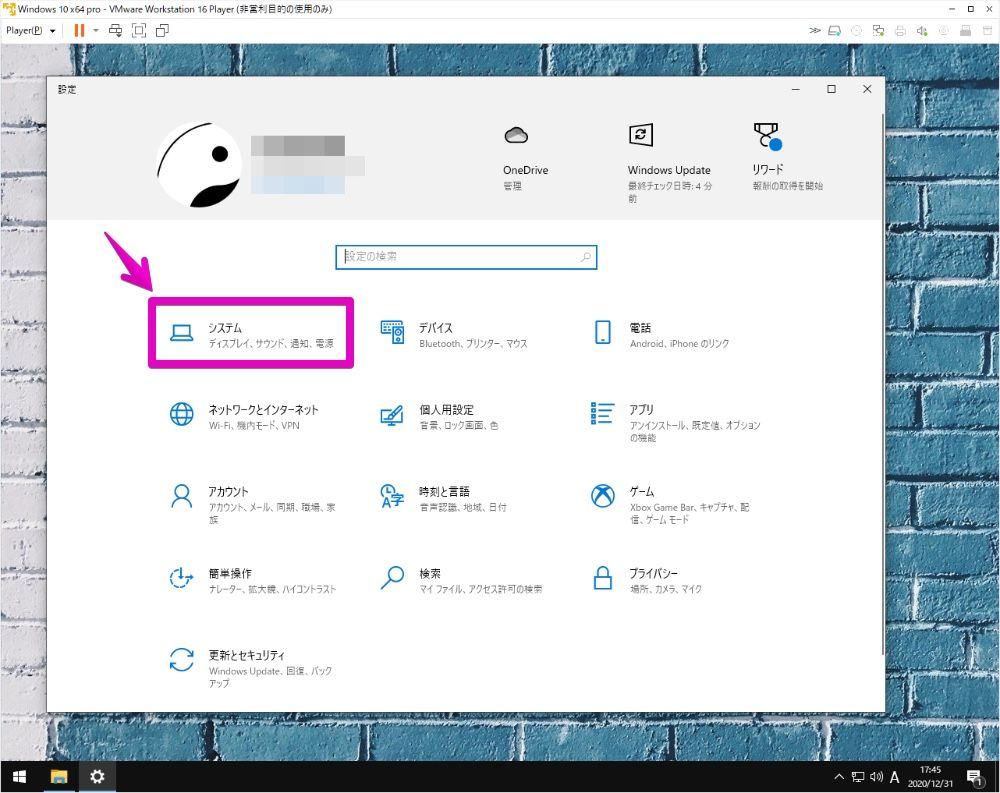The width and height of the screenshot is (1000, 793).
Task: Open OneDrive cloud shortcut in header
Action: coord(525,158)
